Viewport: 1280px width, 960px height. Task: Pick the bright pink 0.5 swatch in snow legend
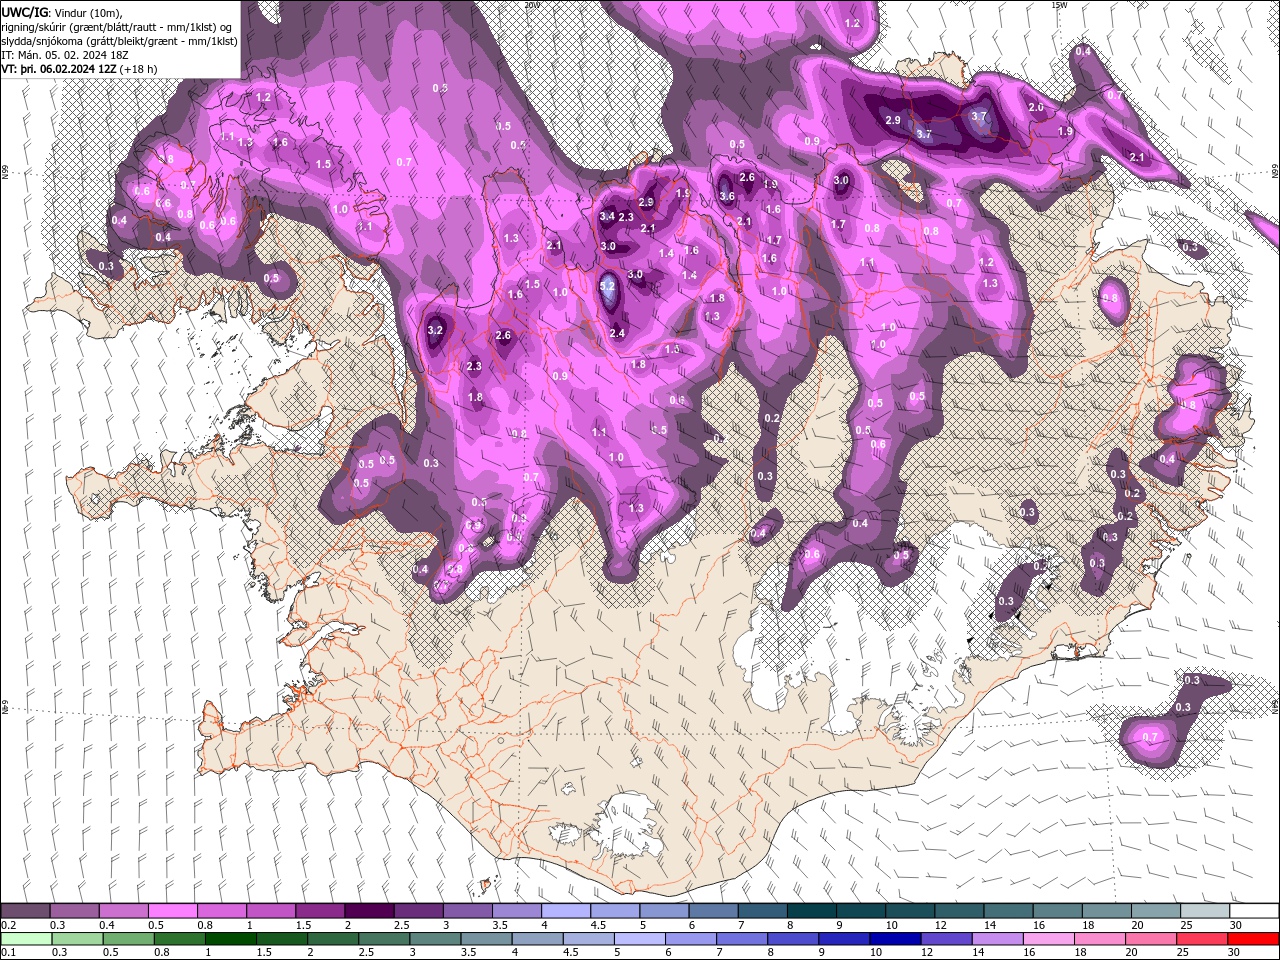tap(172, 911)
